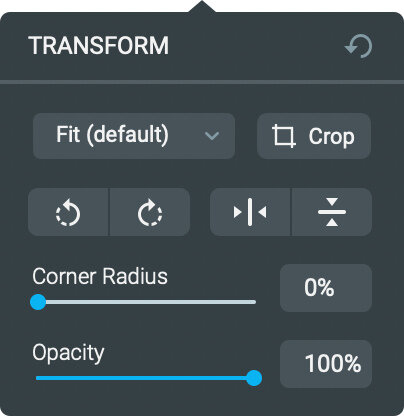Click the Opacity slider handle
Image resolution: width=404 pixels, height=416 pixels.
click(254, 378)
